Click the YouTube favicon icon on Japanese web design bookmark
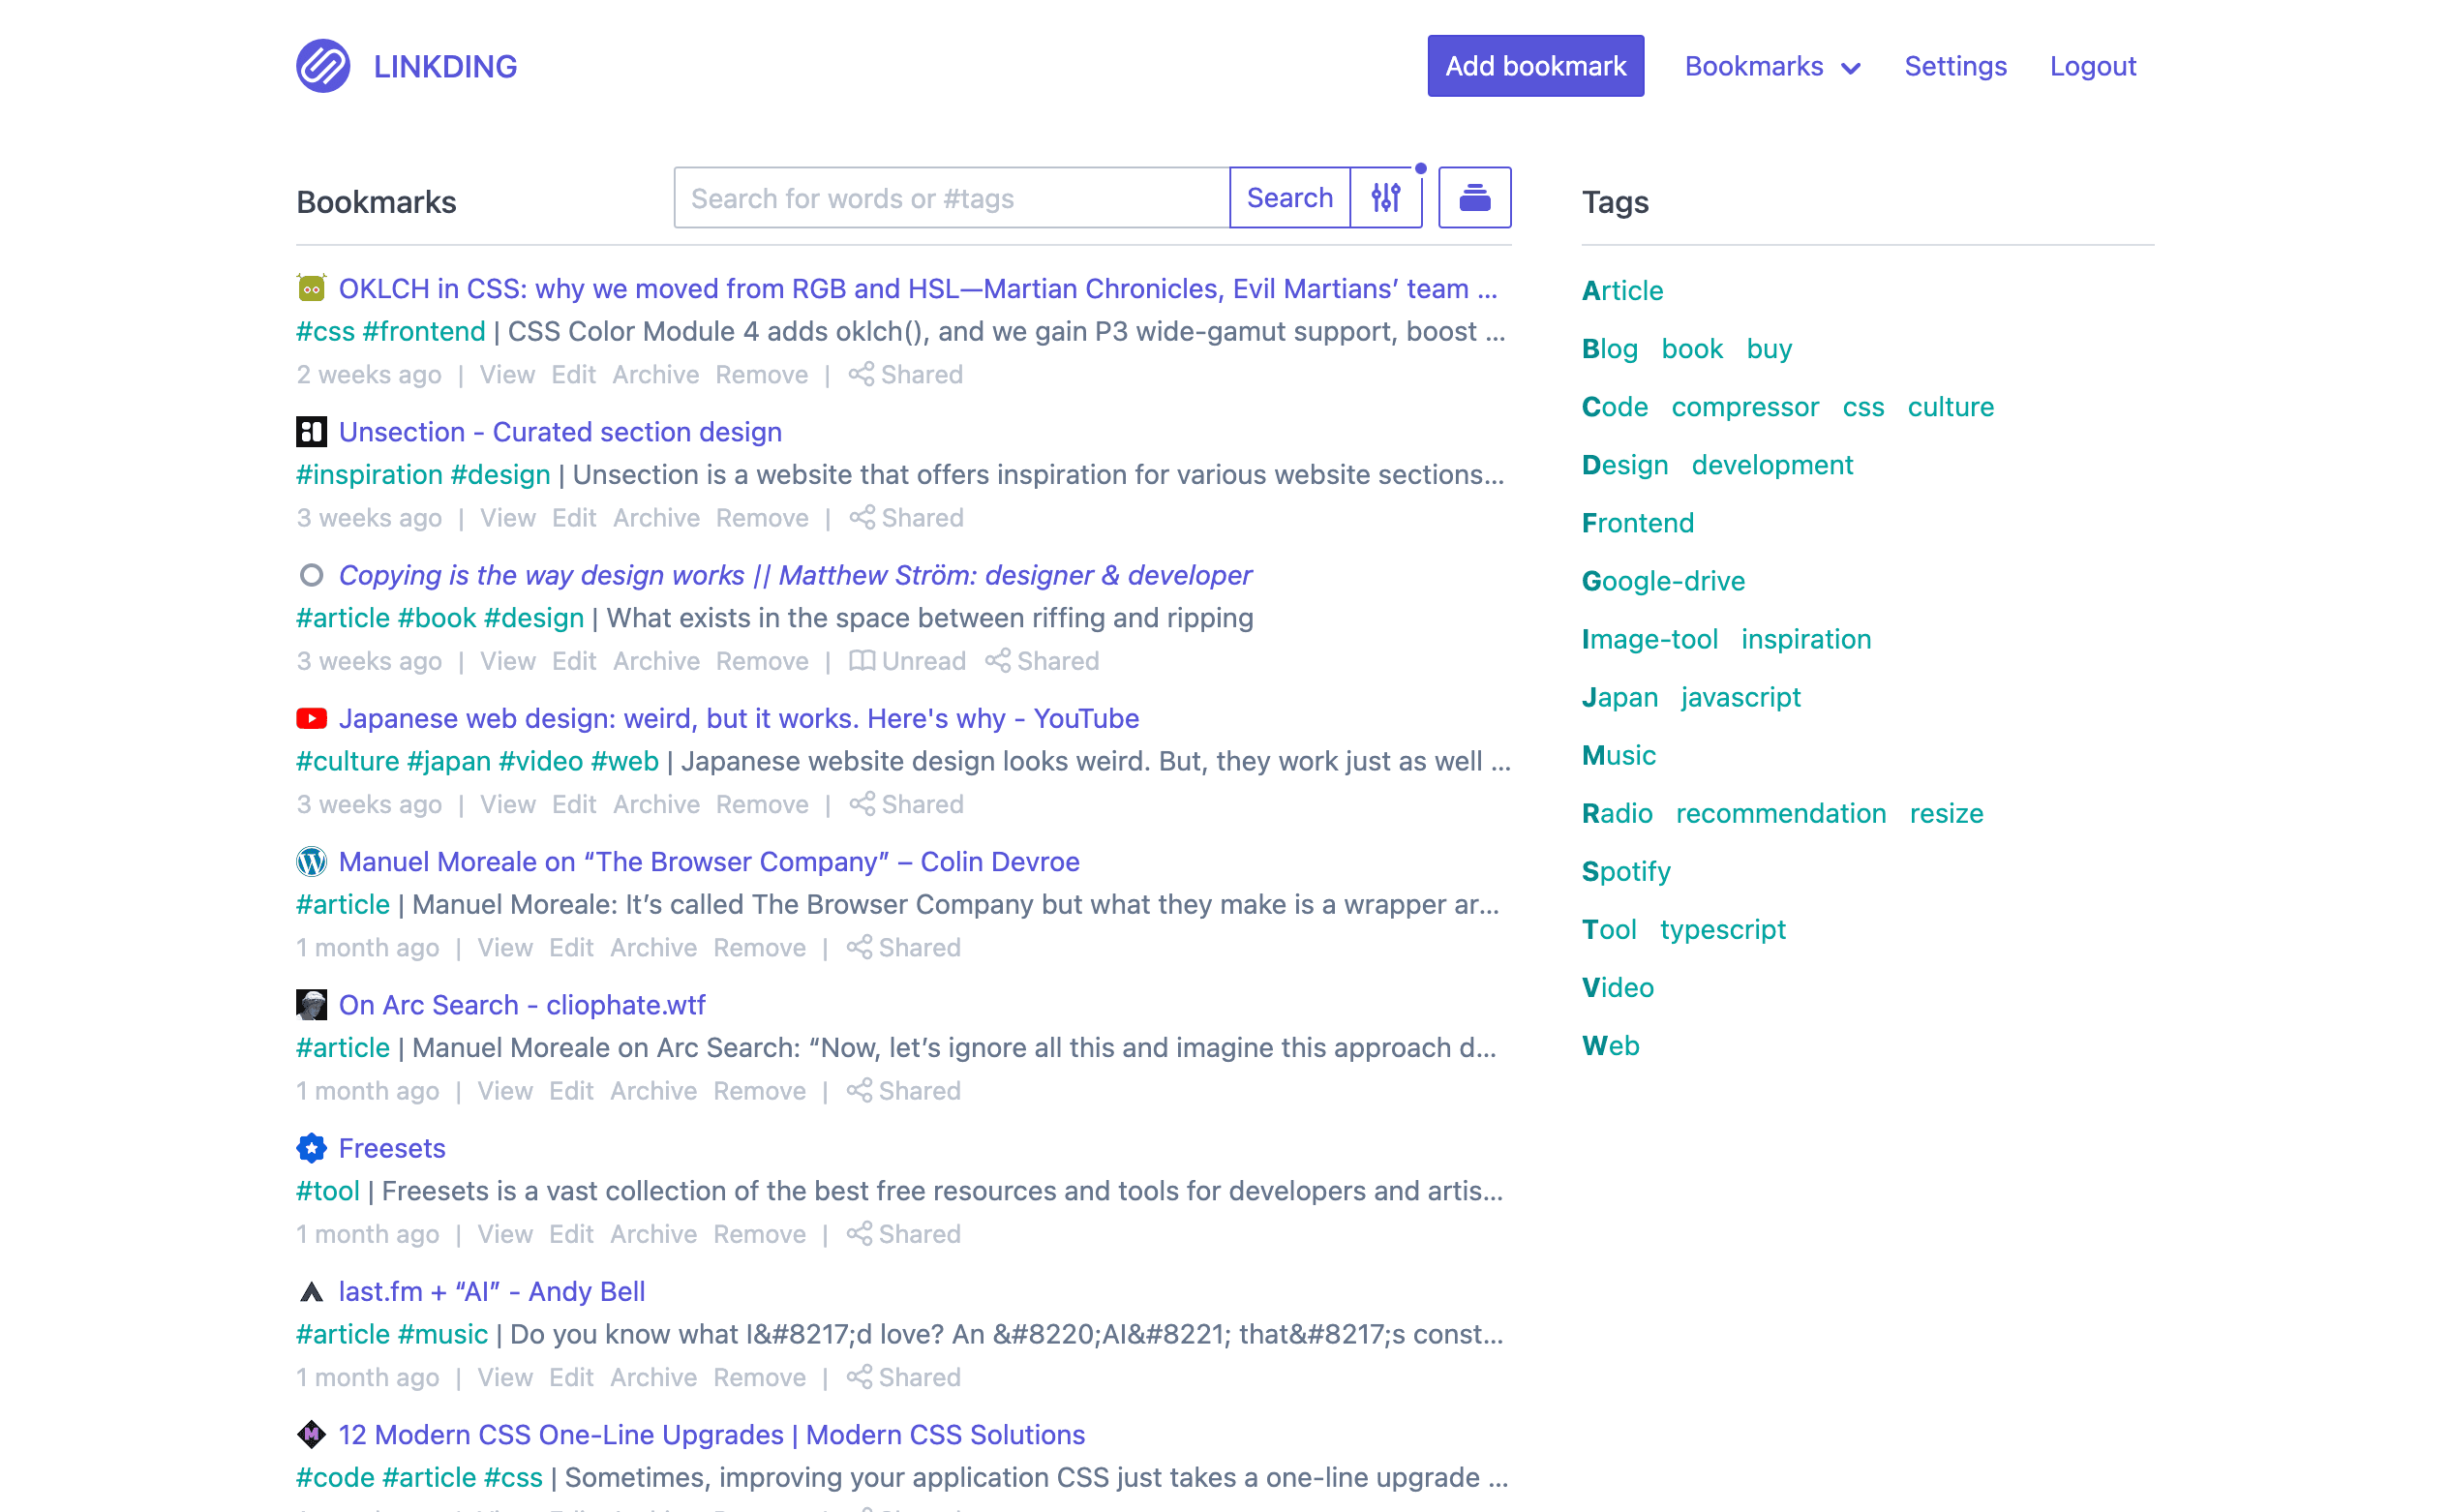The height and width of the screenshot is (1512, 2451). pyautogui.click(x=310, y=717)
